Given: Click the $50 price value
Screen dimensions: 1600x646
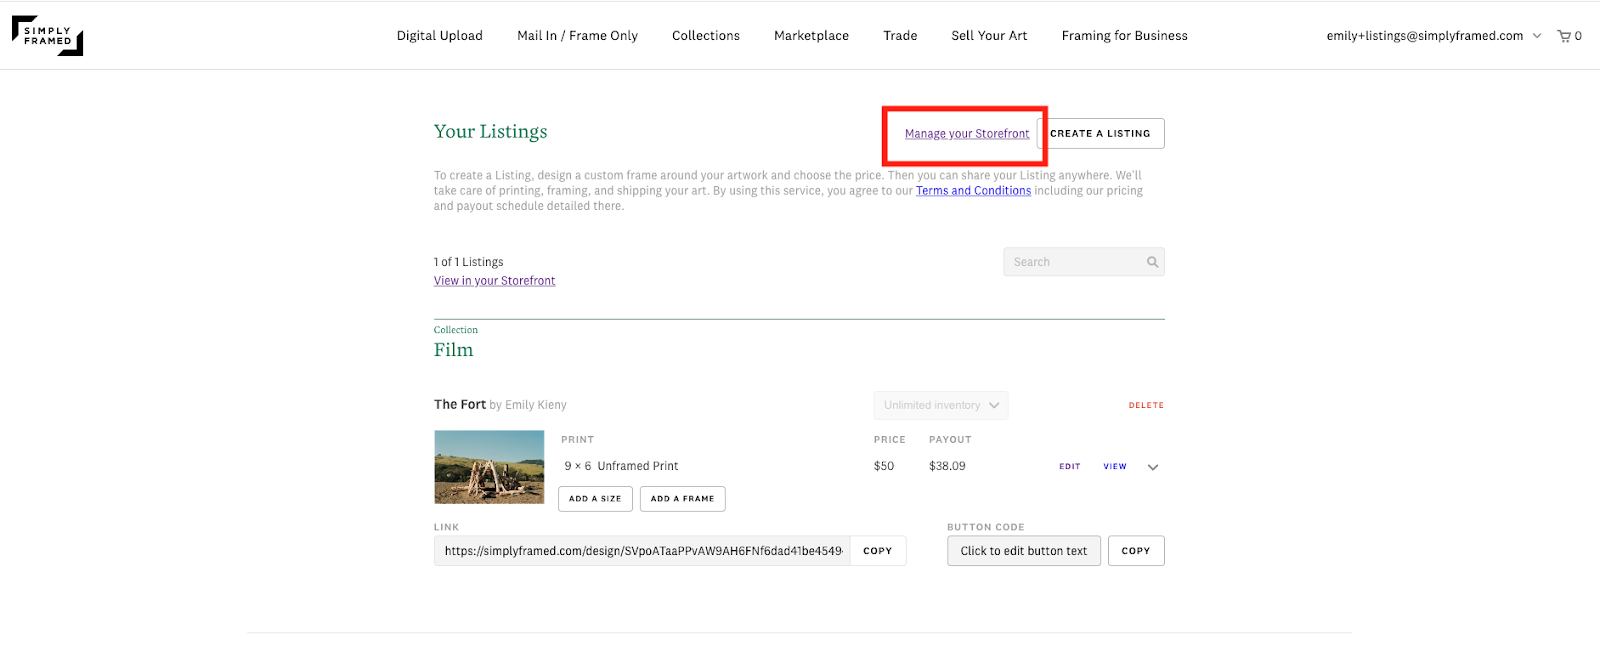Looking at the screenshot, I should (884, 466).
